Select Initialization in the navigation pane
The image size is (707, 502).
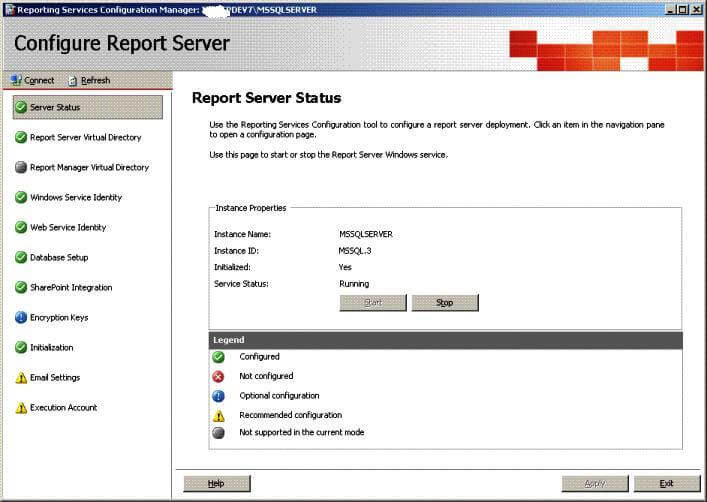[51, 347]
